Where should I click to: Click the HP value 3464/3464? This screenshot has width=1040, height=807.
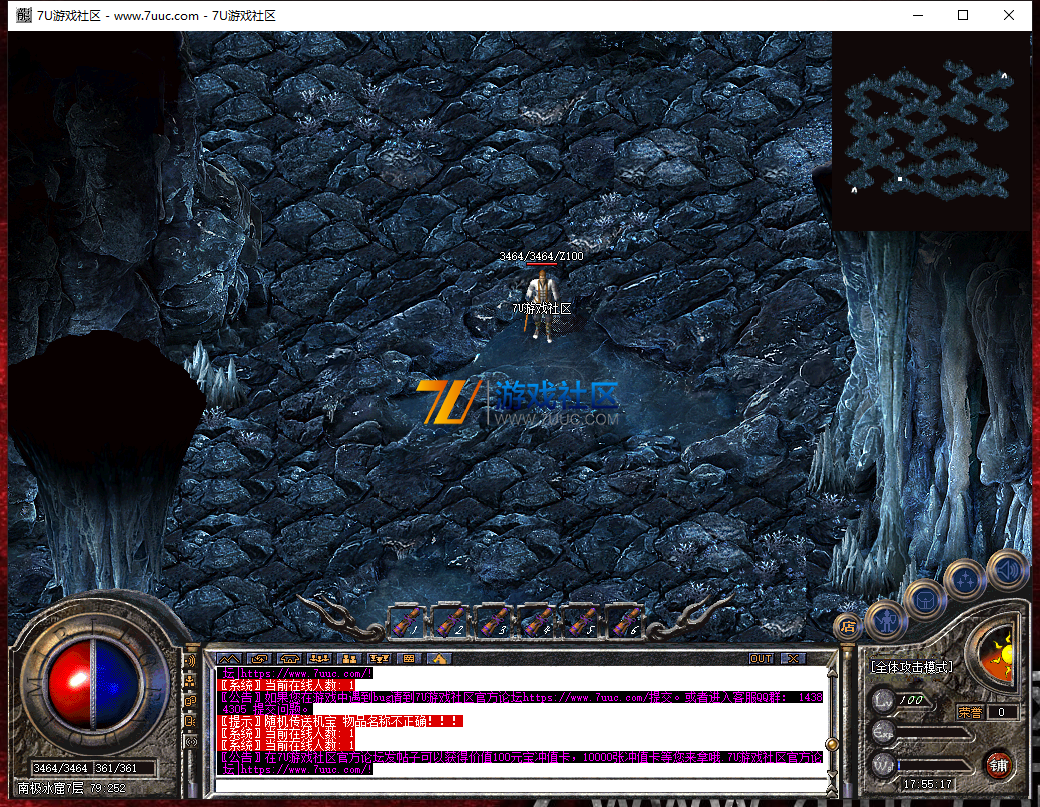coord(60,768)
